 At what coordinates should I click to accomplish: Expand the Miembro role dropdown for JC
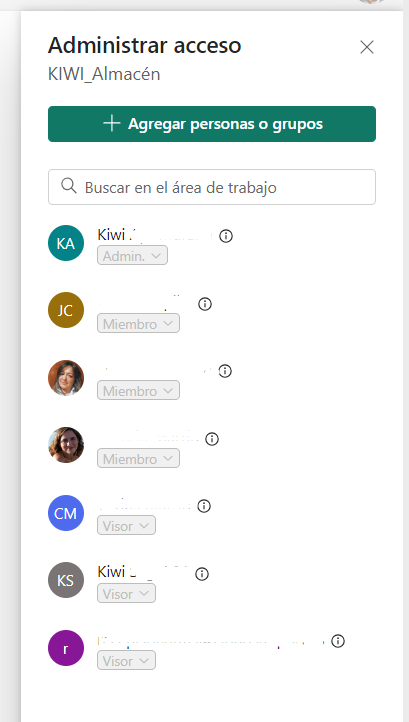coord(138,323)
